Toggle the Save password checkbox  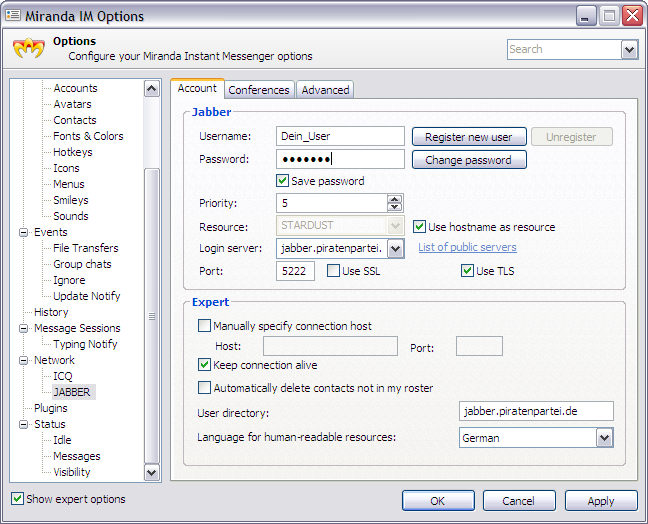283,181
